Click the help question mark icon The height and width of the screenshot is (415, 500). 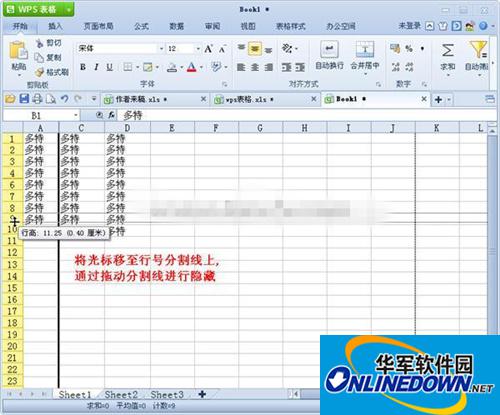tap(483, 26)
